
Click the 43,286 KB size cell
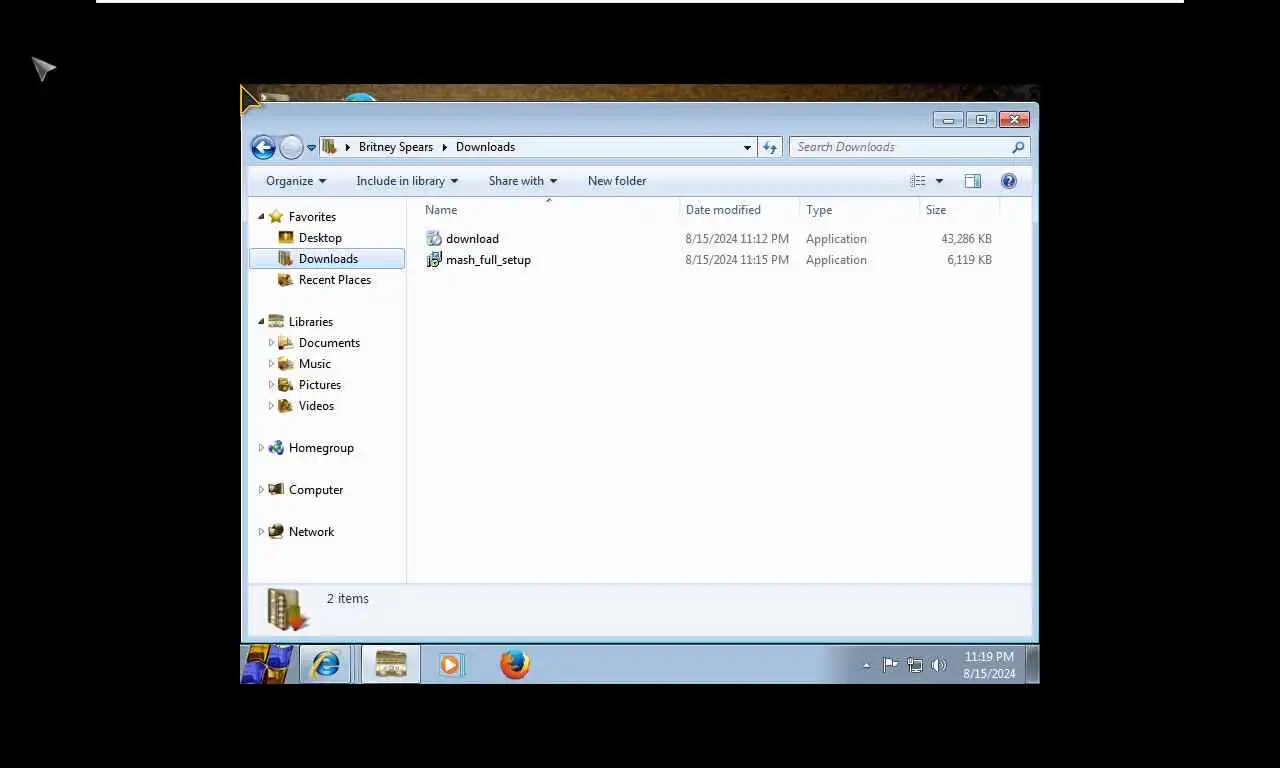point(966,239)
